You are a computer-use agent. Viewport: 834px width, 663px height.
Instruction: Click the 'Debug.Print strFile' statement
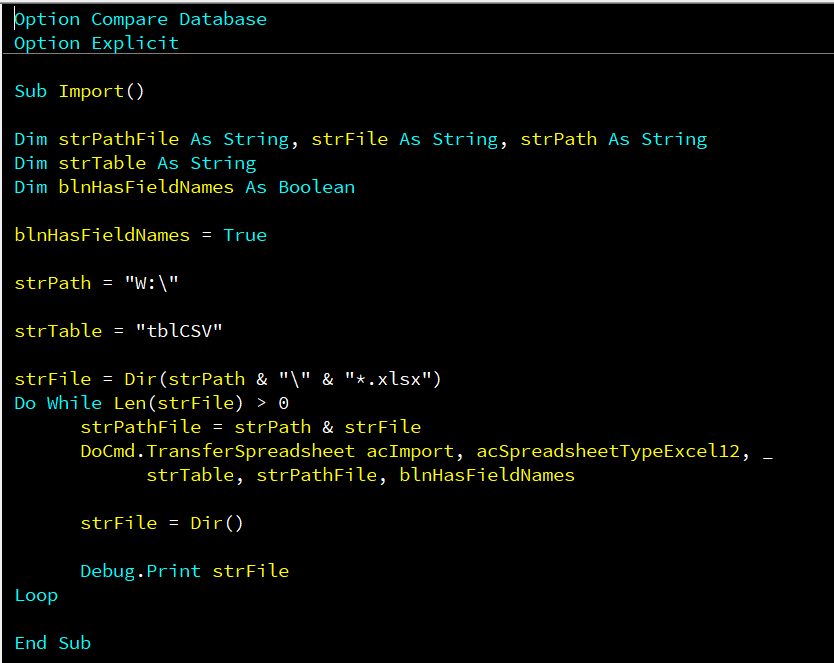point(184,571)
